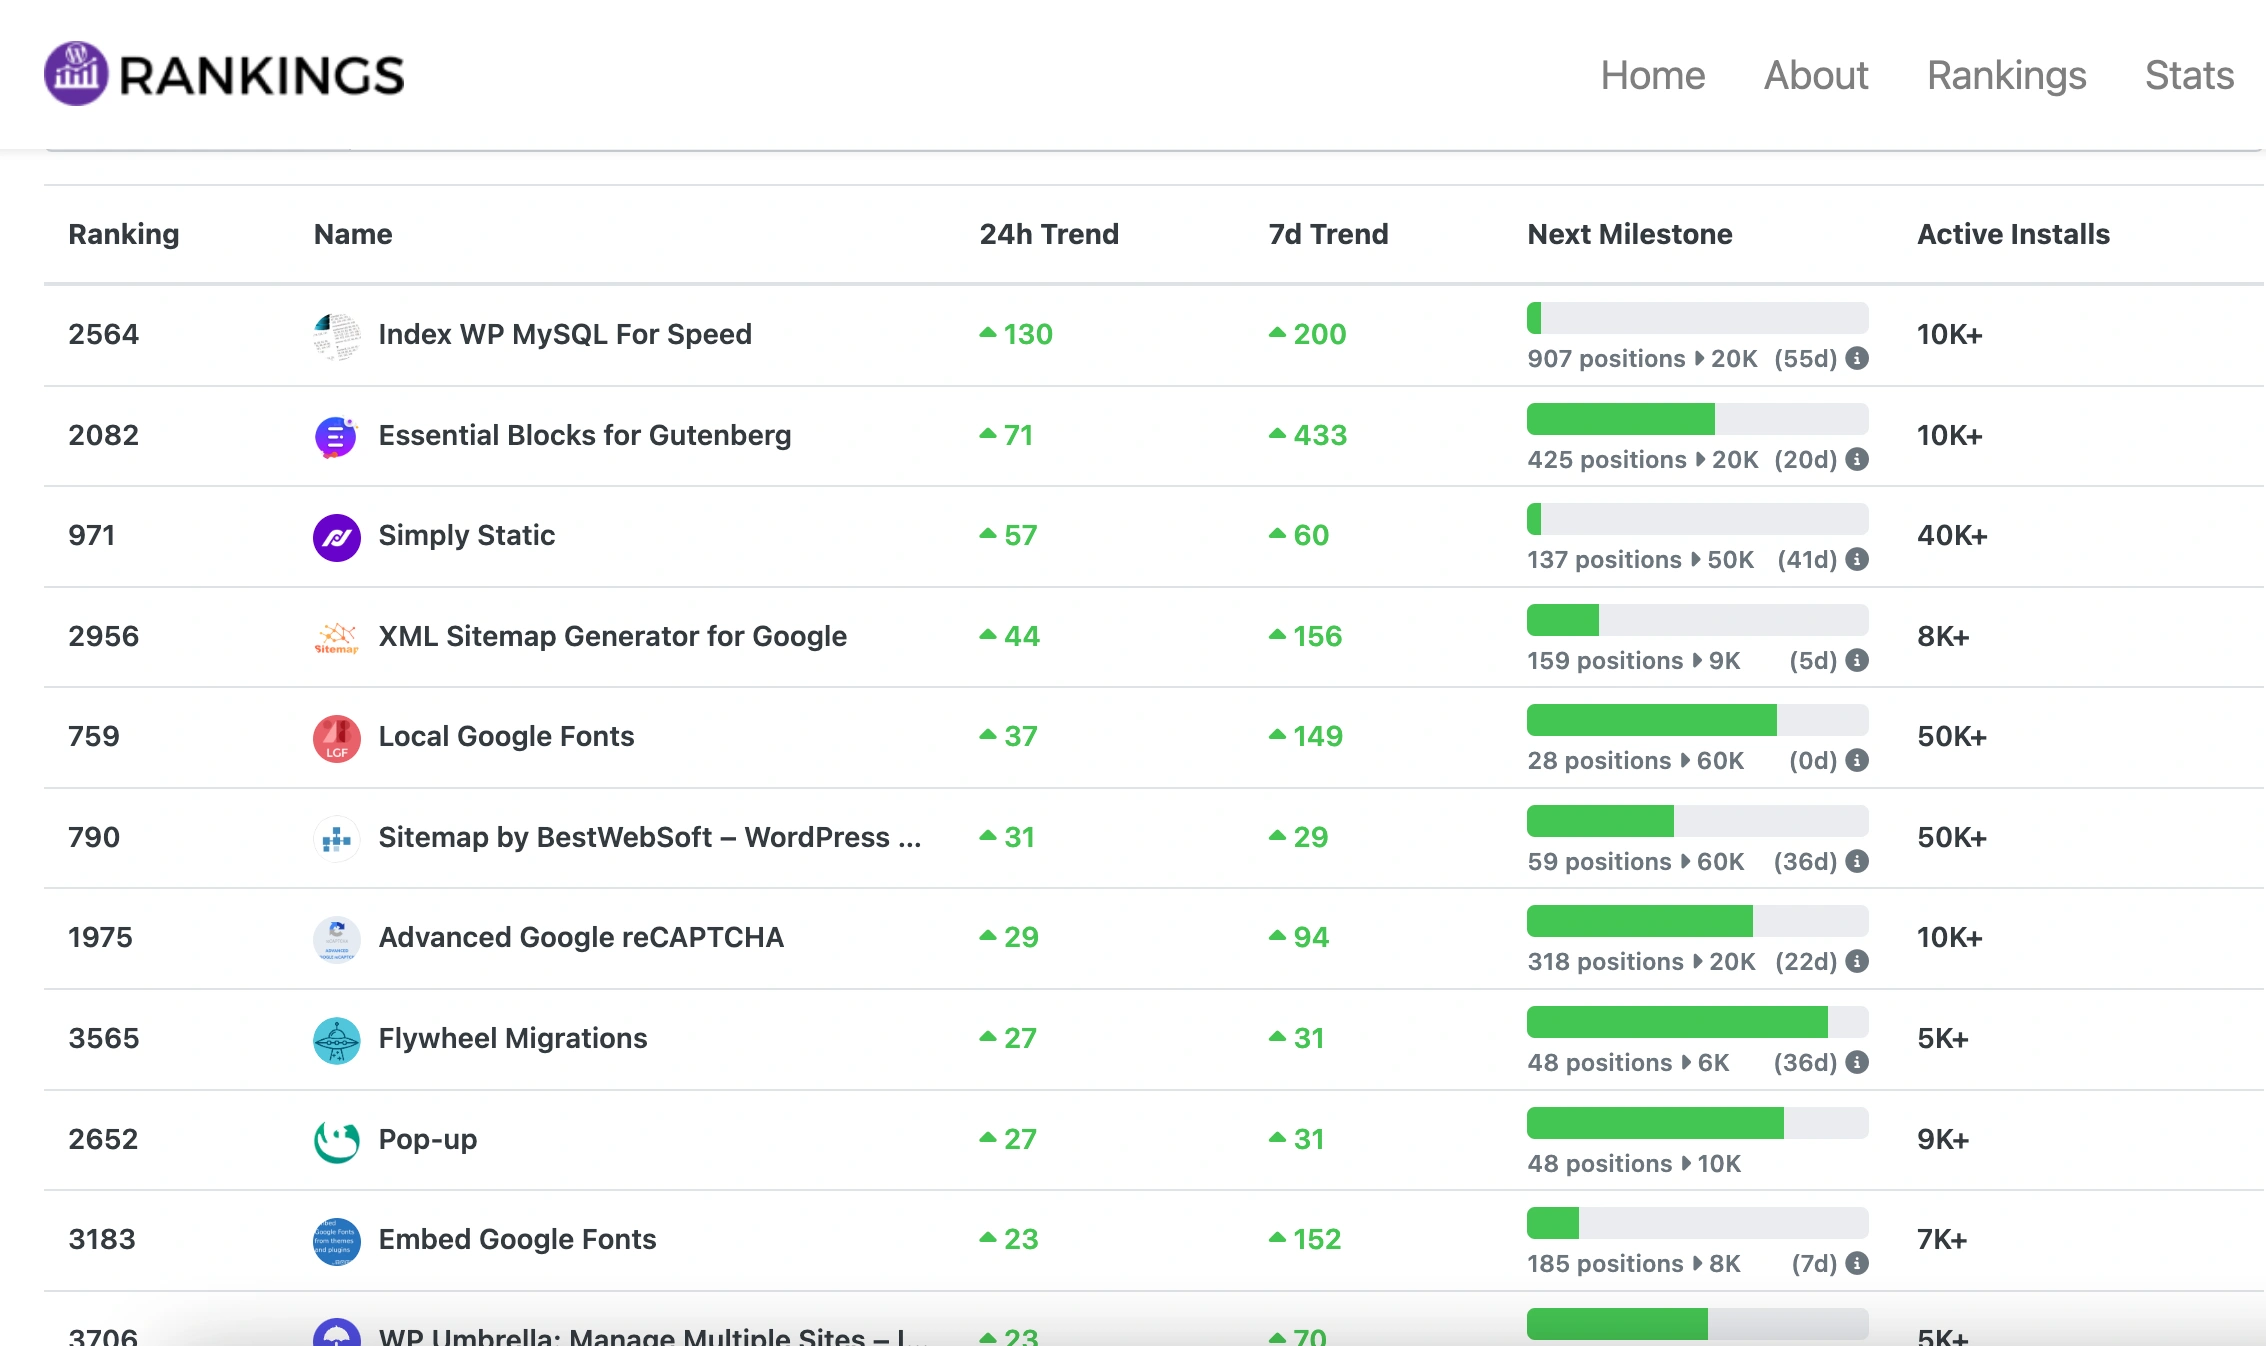The width and height of the screenshot is (2266, 1346).
Task: Sort by the Active Installs column header
Action: [2012, 234]
